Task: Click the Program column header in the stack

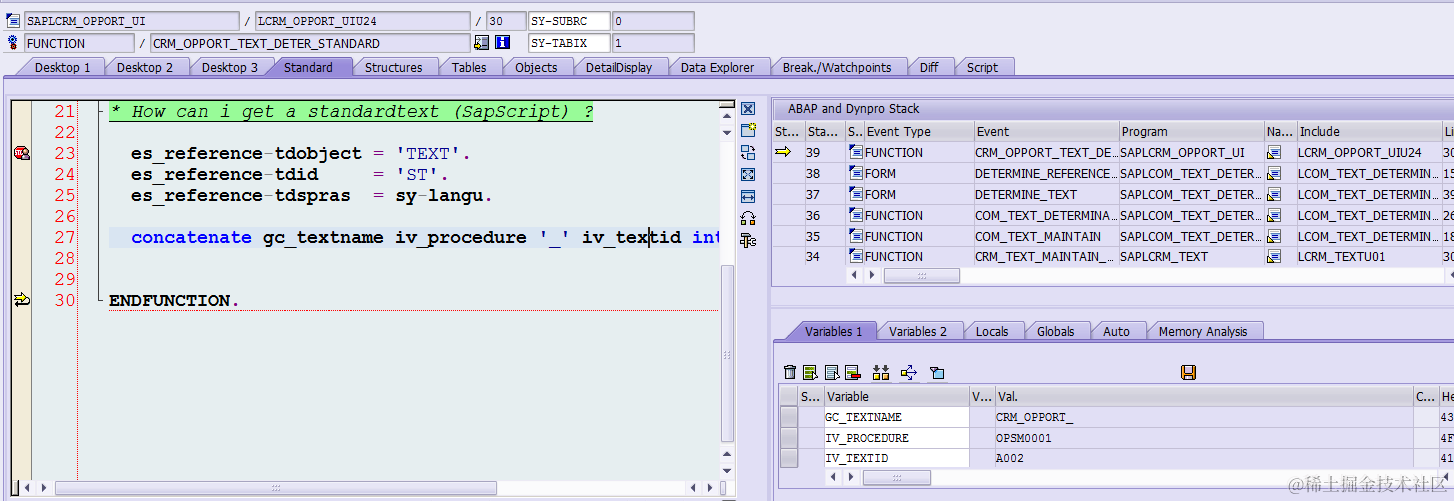Action: (1191, 131)
